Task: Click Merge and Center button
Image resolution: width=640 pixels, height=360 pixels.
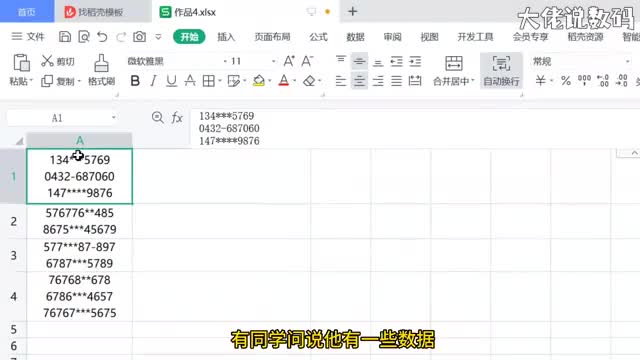Action: tap(453, 71)
